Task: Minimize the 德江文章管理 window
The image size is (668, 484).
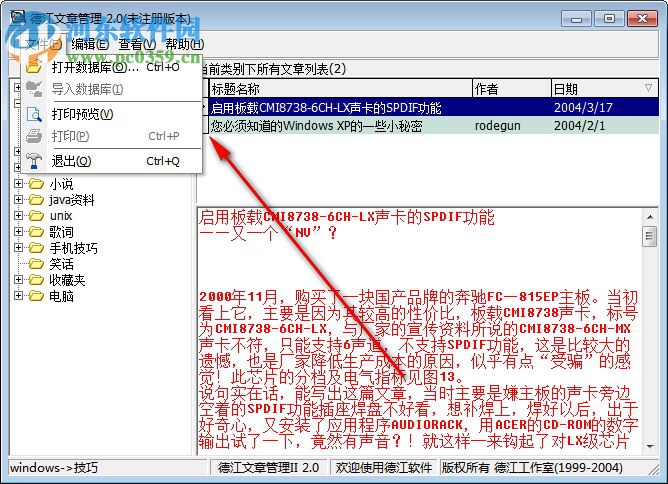Action: coord(576,19)
